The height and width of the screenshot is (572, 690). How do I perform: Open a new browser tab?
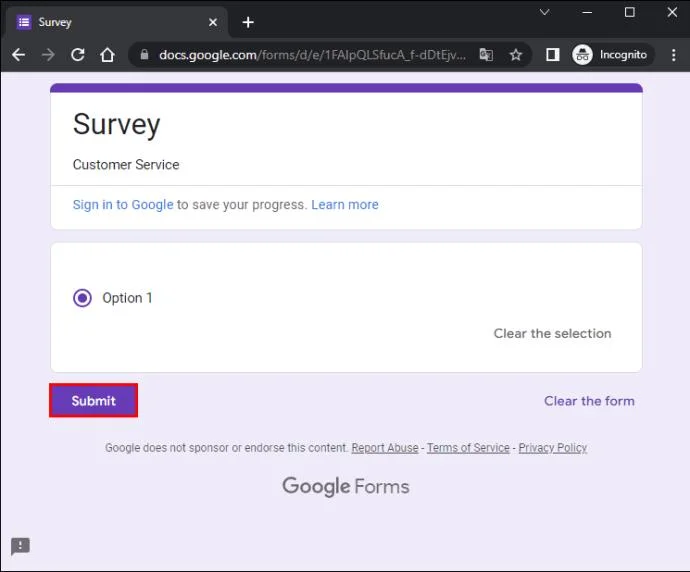[x=248, y=22]
